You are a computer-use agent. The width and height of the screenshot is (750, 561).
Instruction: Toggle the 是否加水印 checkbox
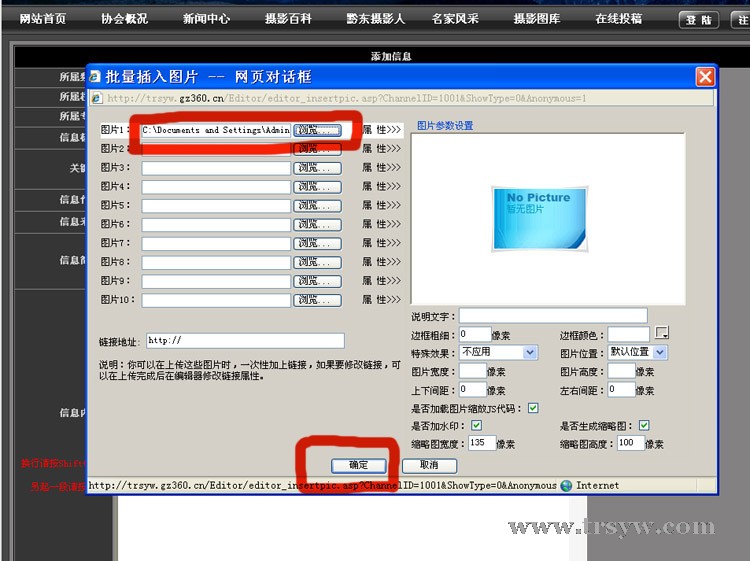[x=477, y=426]
